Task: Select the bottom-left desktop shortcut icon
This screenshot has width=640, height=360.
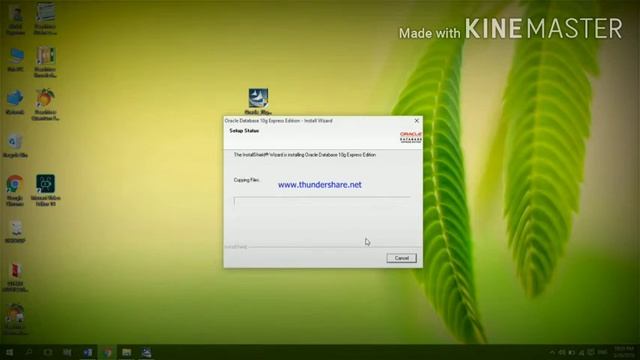Action: click(15, 319)
